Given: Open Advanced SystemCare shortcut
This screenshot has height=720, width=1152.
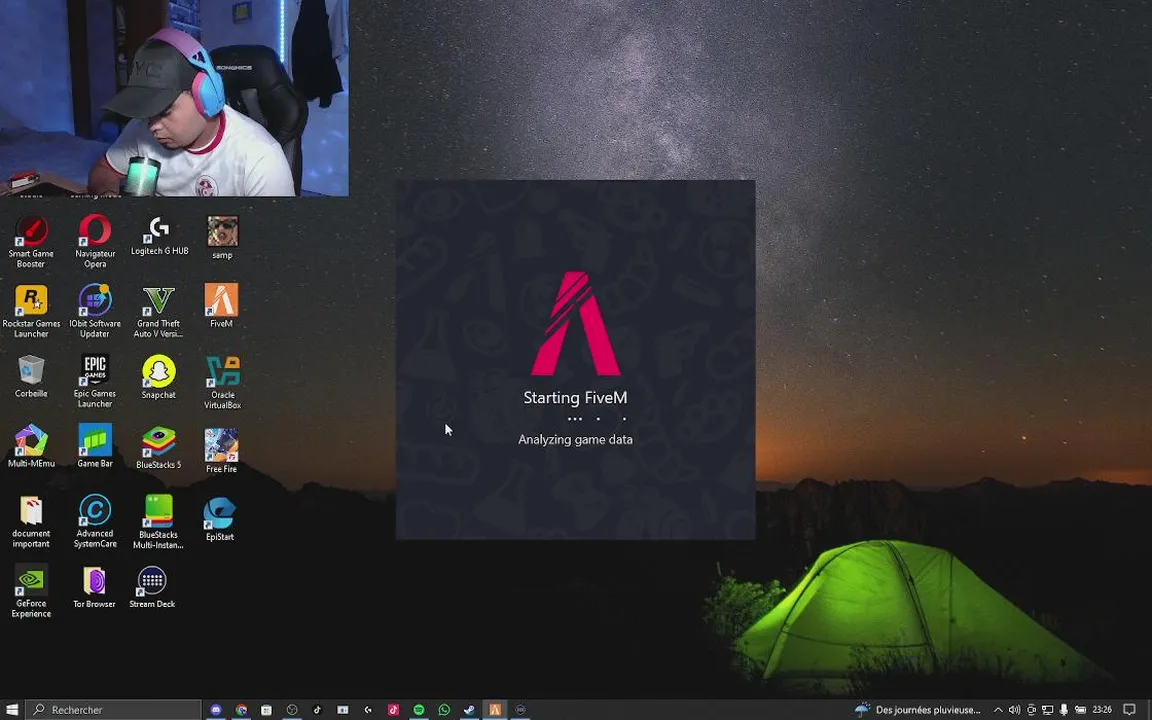Looking at the screenshot, I should 95,522.
